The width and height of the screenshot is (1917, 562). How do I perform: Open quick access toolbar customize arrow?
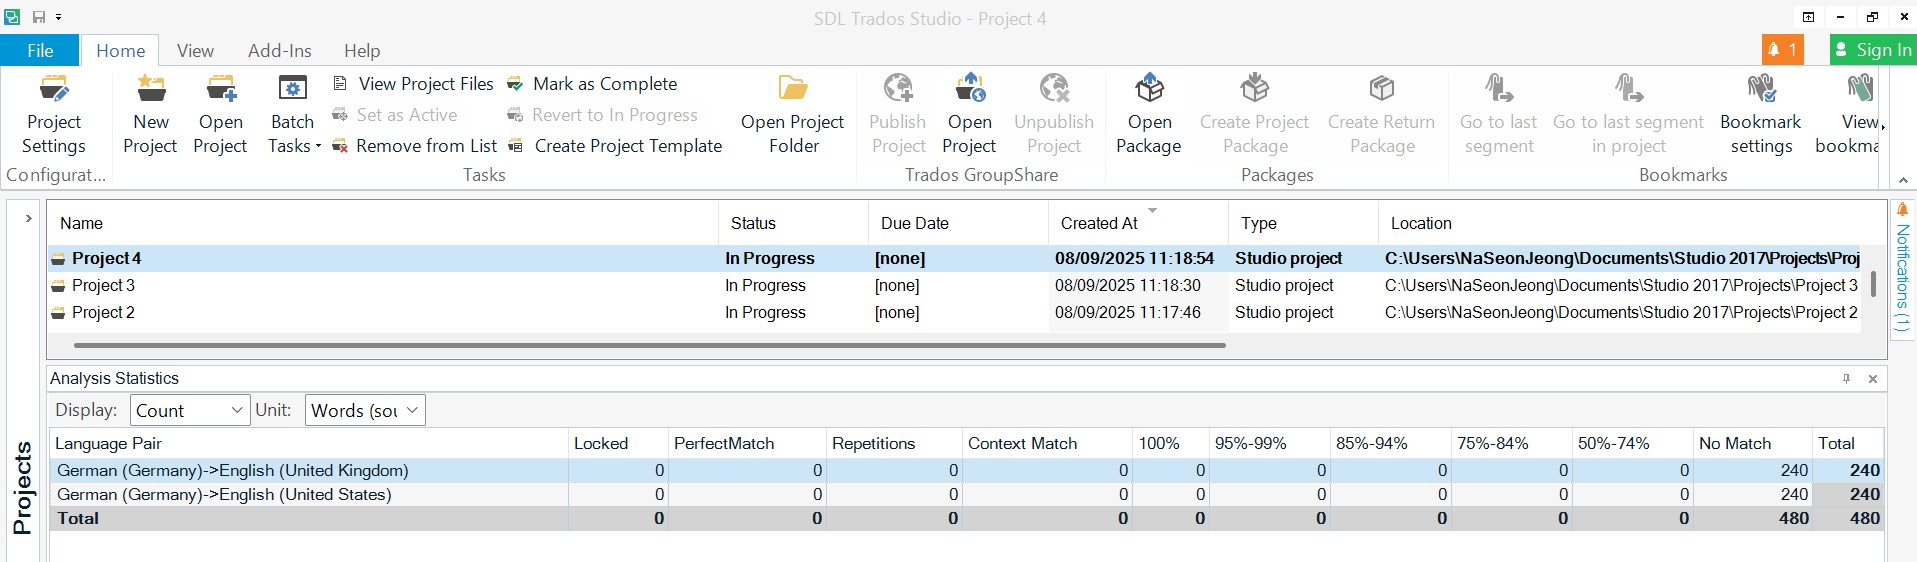59,18
